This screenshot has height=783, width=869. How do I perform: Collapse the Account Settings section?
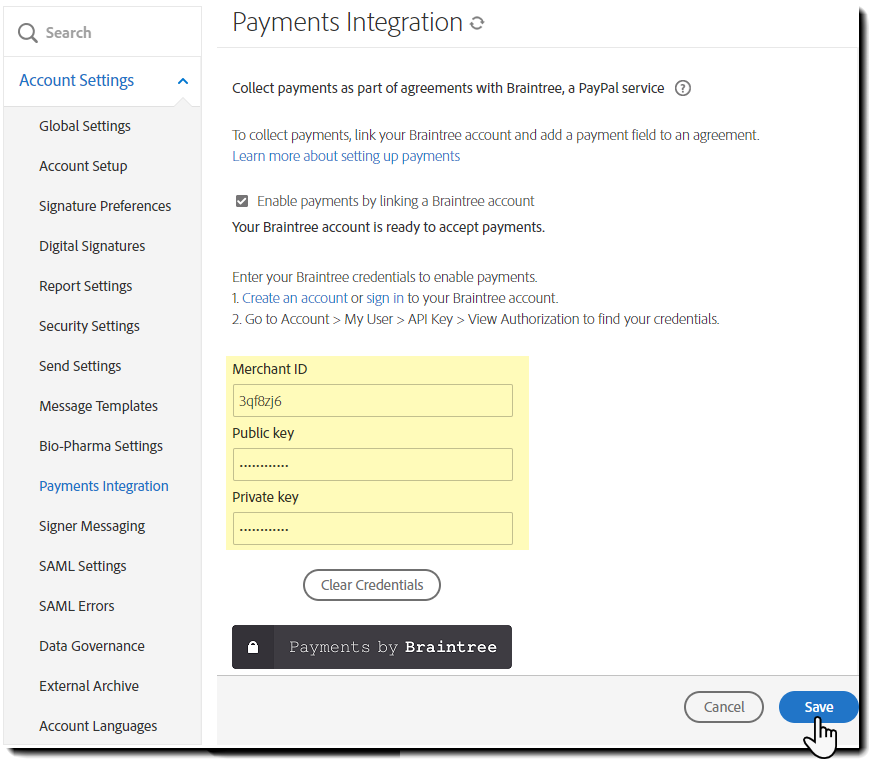coord(182,81)
